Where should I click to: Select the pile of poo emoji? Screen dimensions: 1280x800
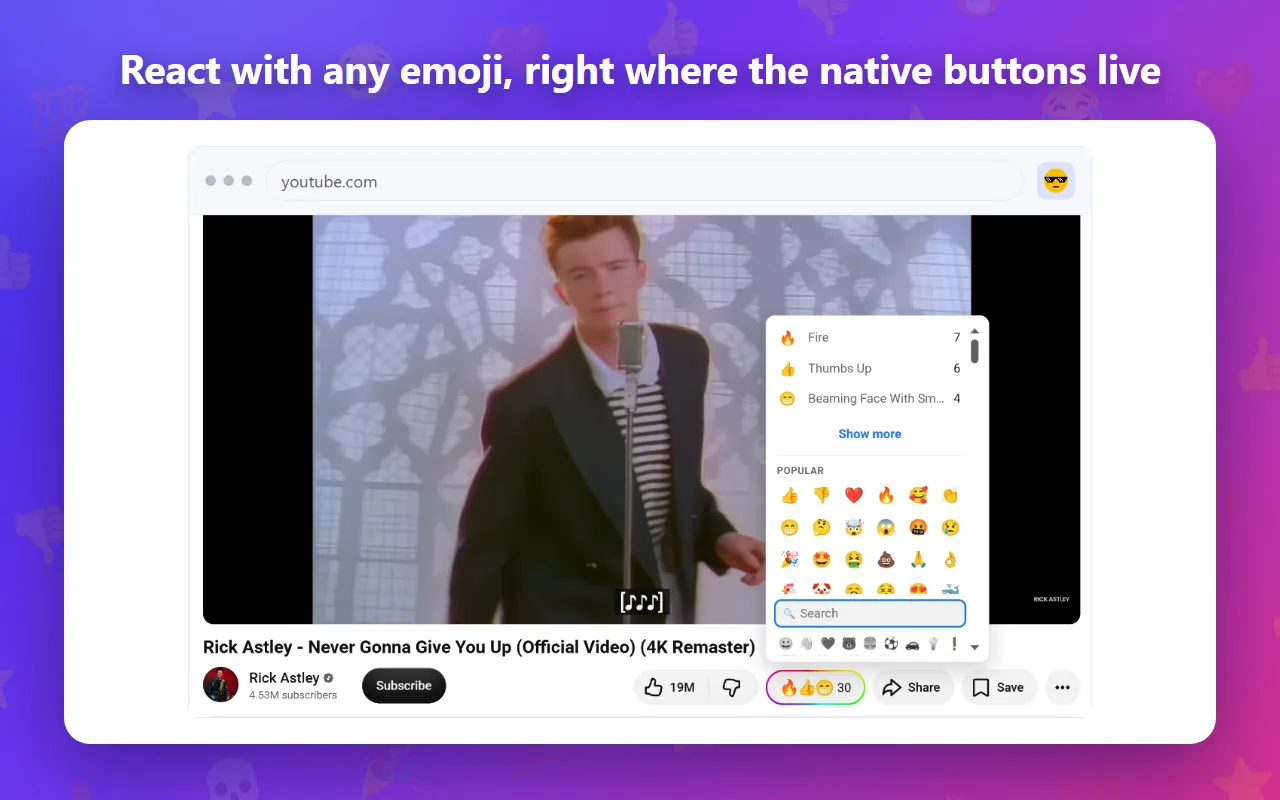pos(886,559)
